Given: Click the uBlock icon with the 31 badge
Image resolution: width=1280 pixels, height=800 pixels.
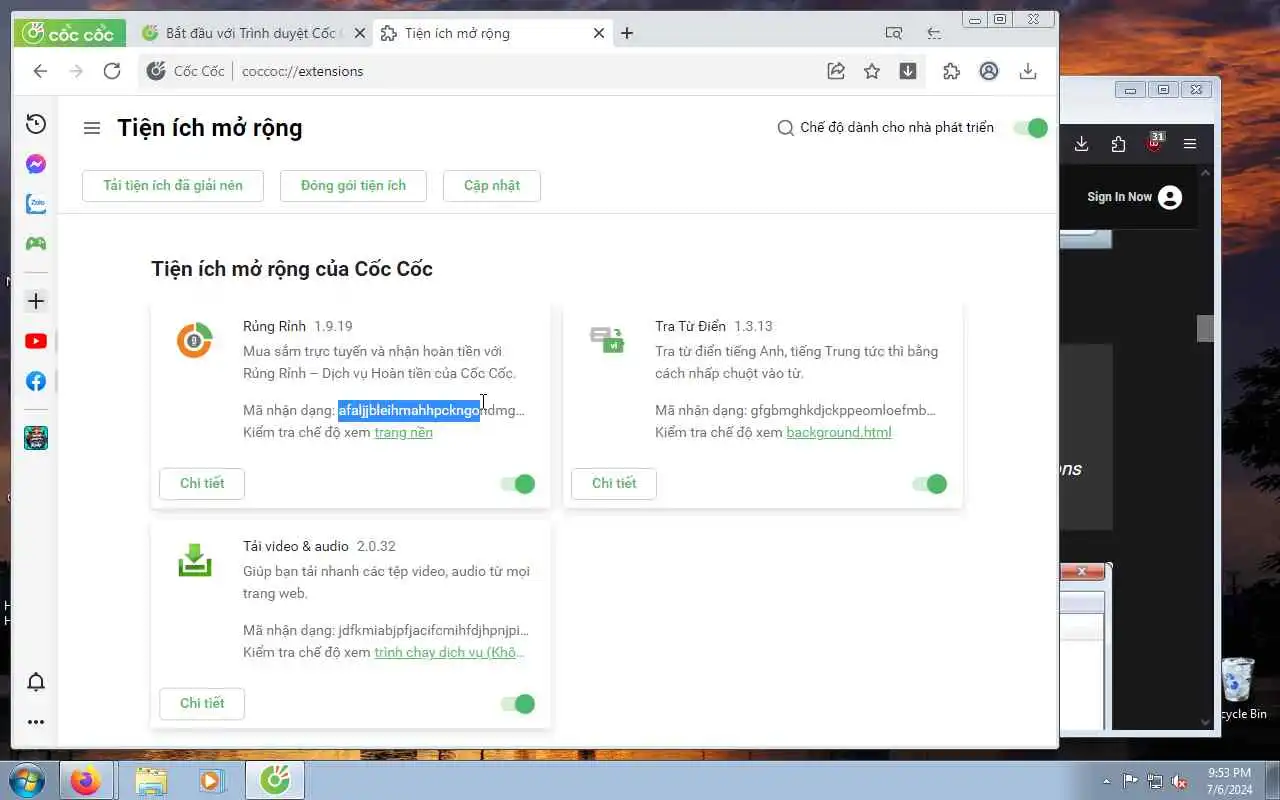Looking at the screenshot, I should [x=1155, y=142].
